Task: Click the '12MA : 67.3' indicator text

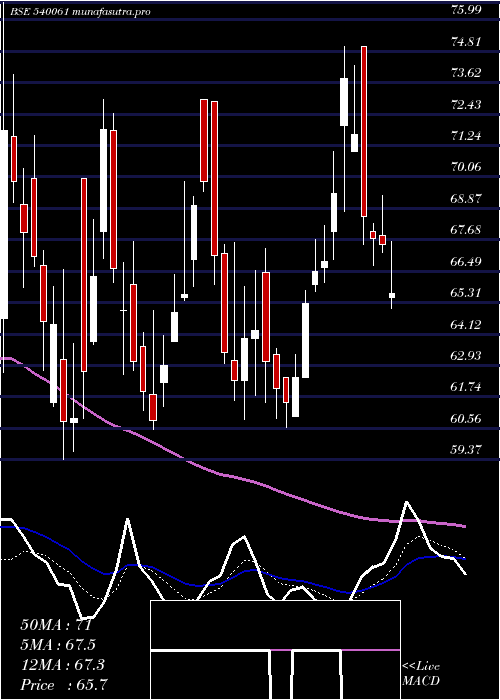Action: point(62,665)
